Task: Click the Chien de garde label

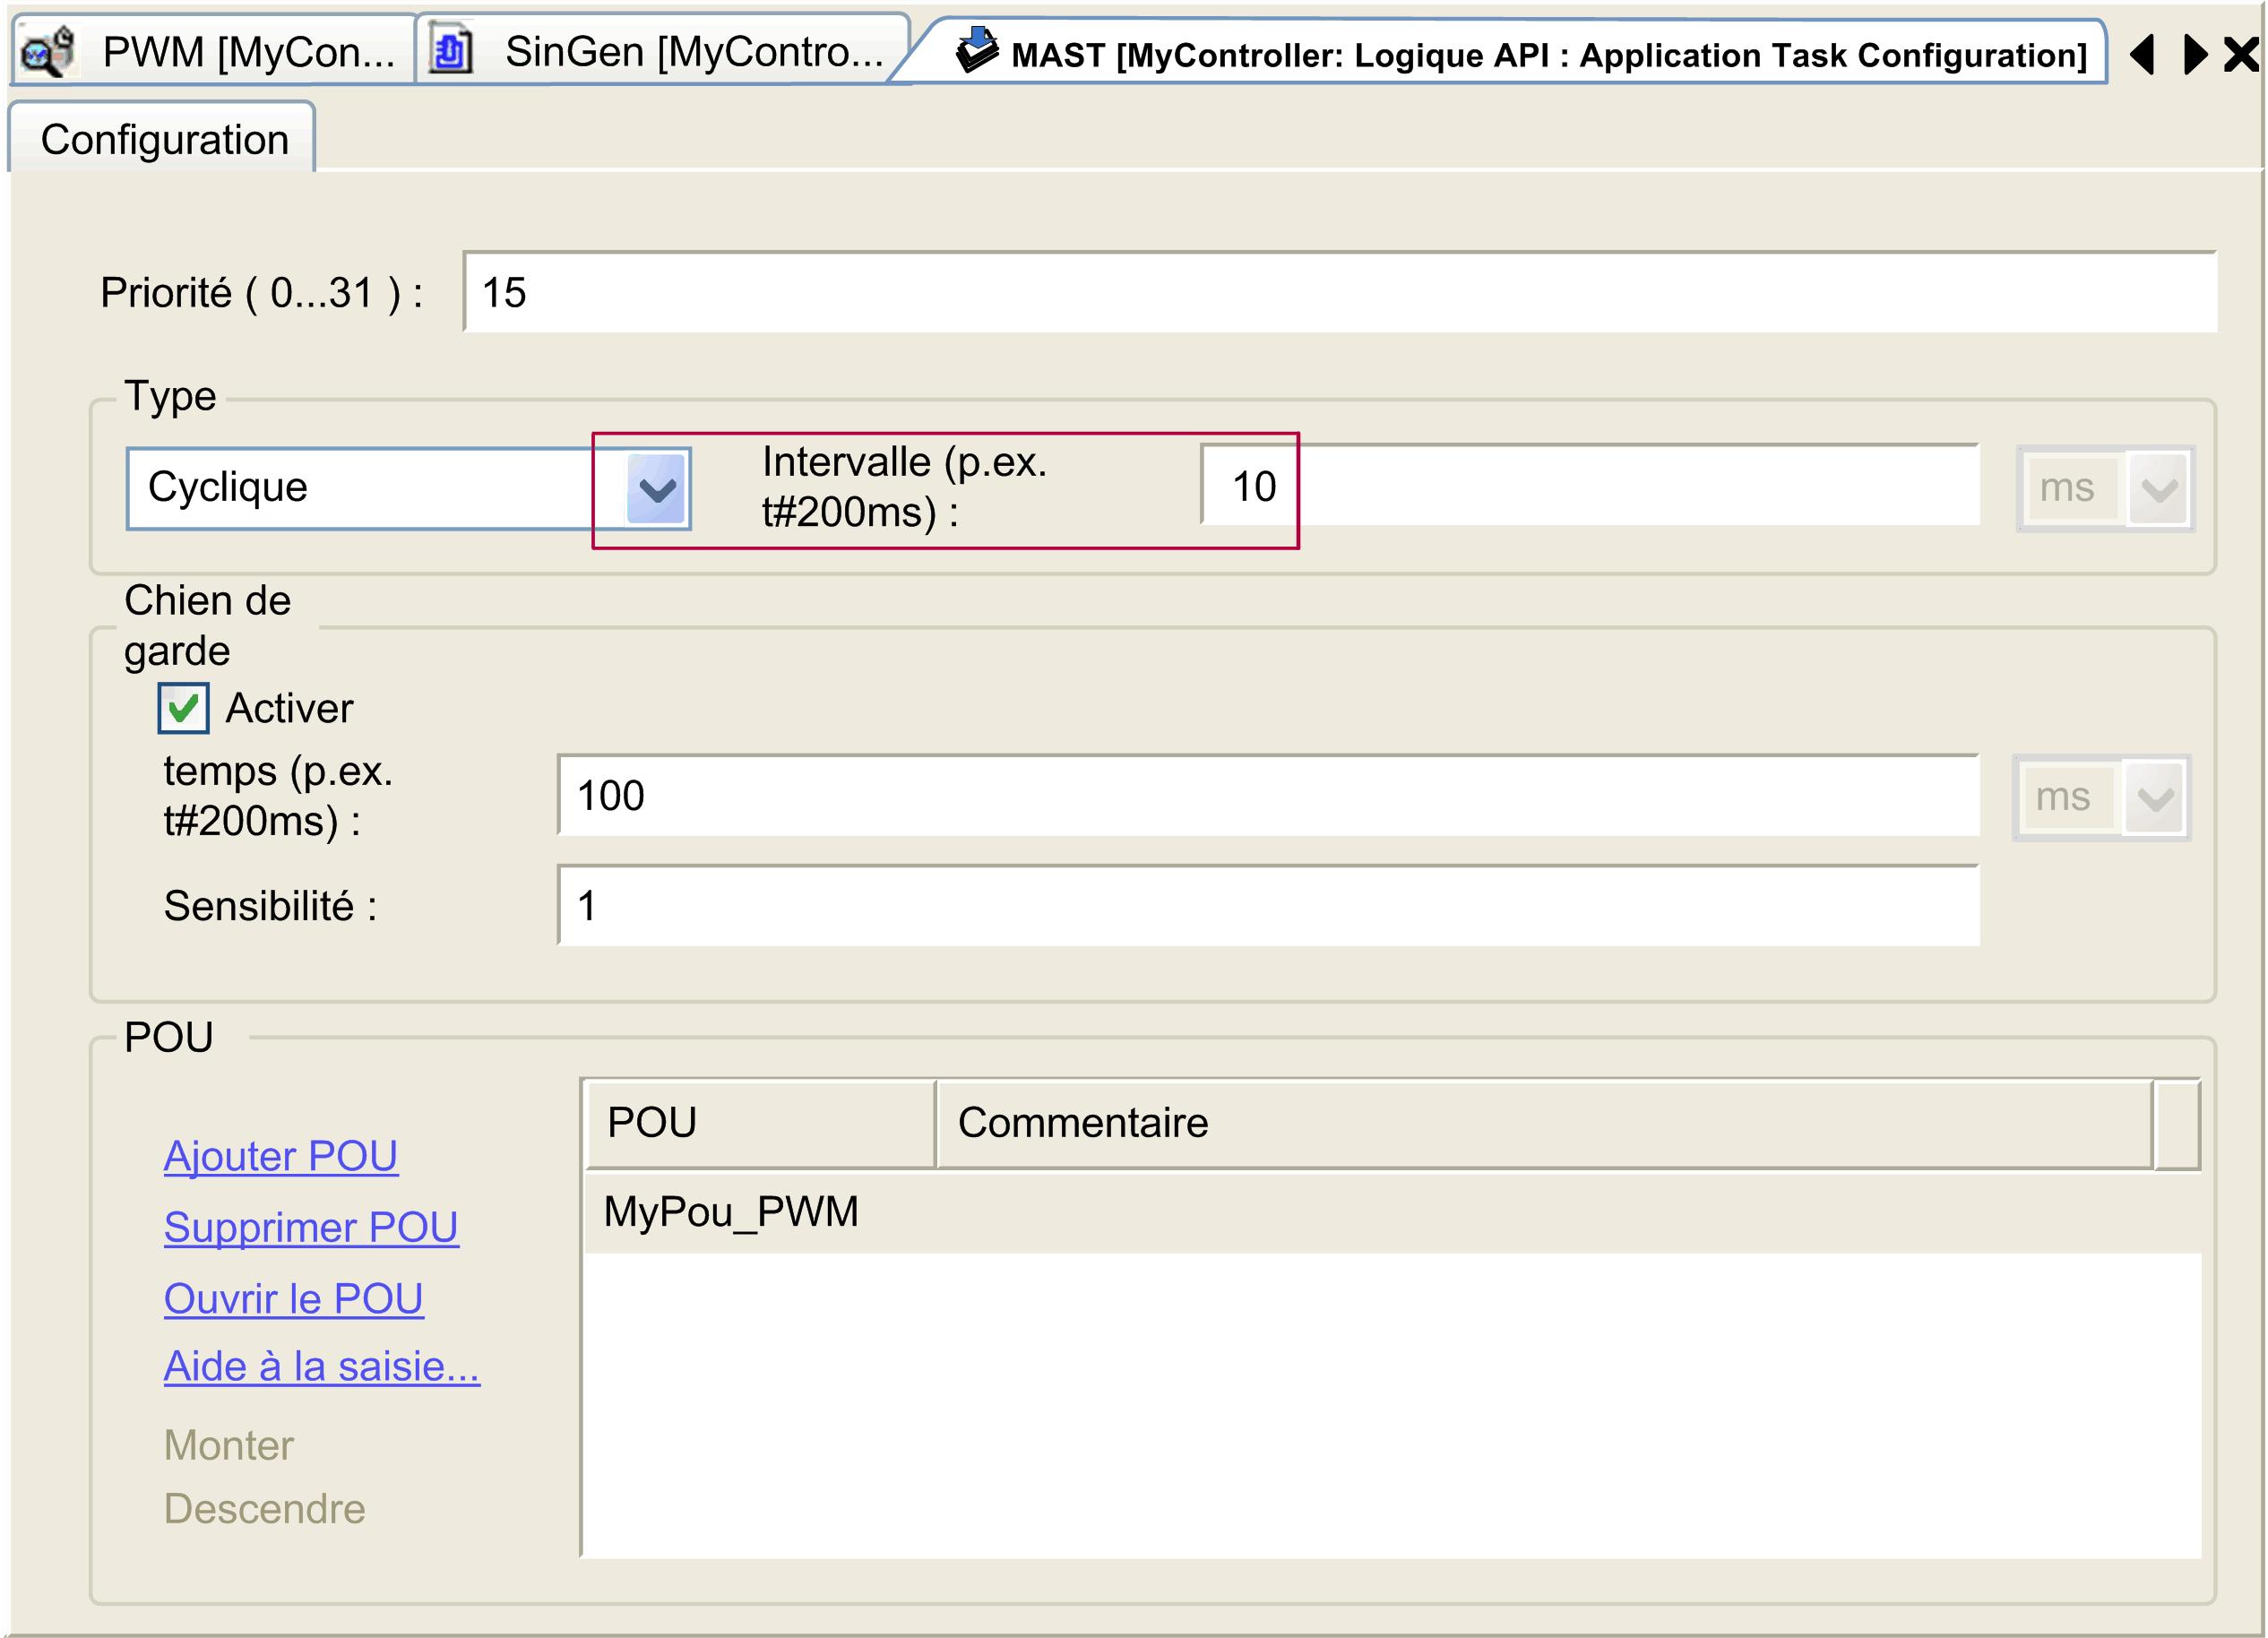Action: [208, 625]
